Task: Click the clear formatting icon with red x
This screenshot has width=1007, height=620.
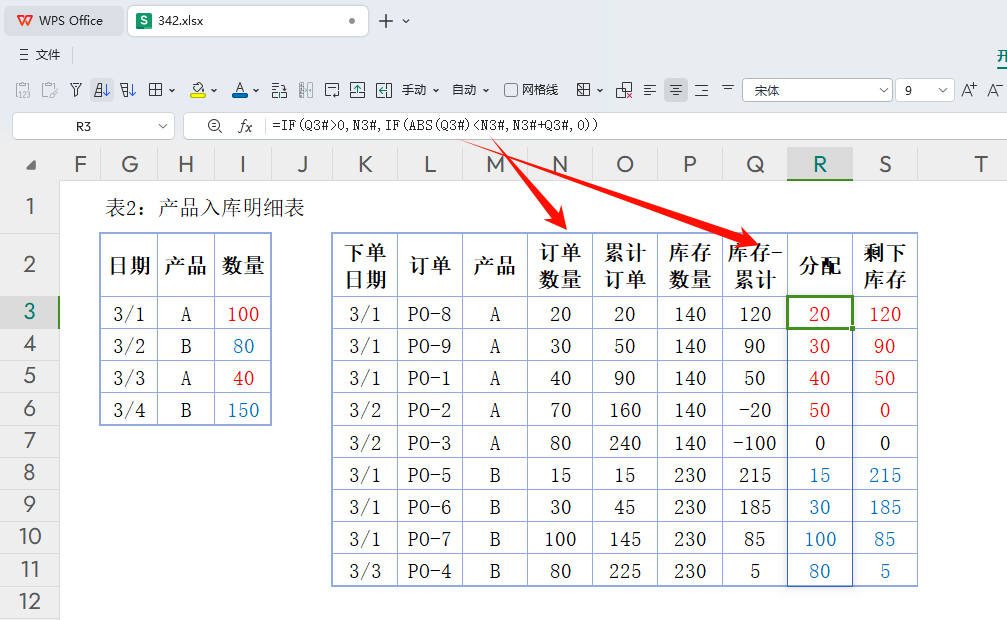Action: click(624, 90)
